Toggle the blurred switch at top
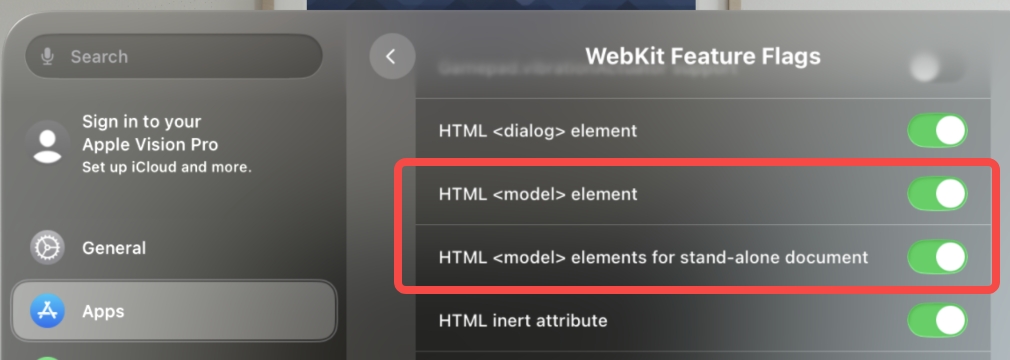Viewport: 1010px width, 360px height. pos(937,68)
